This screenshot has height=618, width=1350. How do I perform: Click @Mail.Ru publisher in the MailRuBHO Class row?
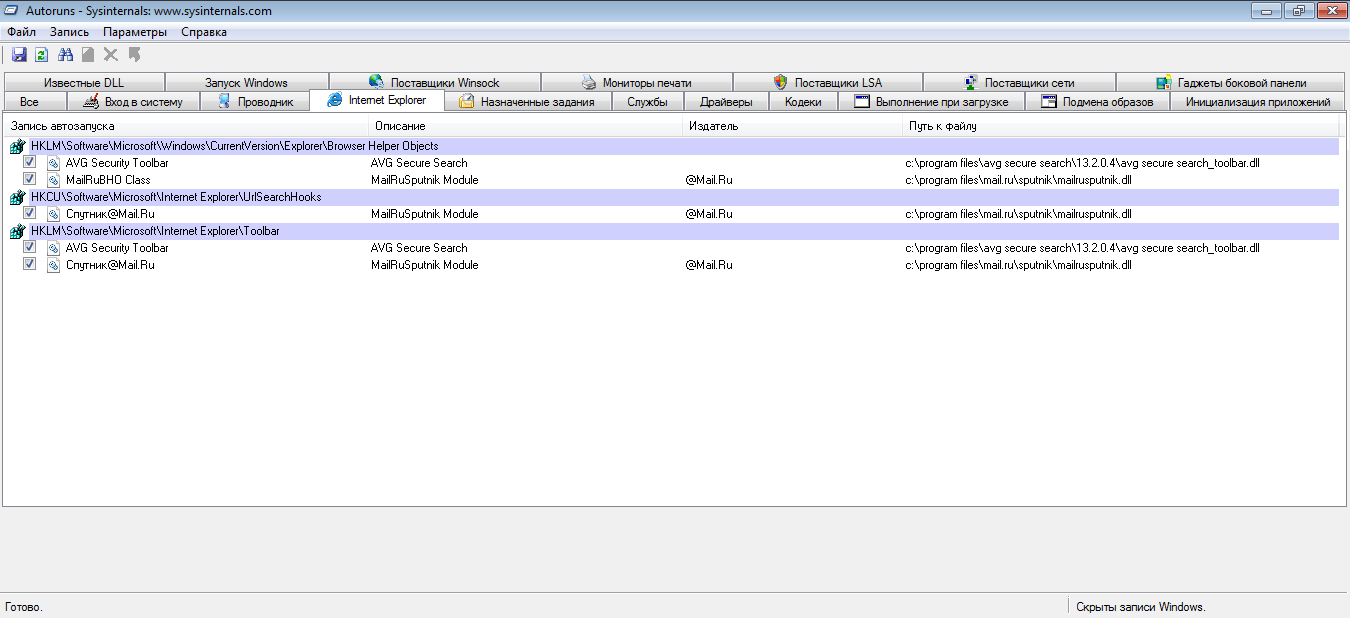tap(709, 180)
